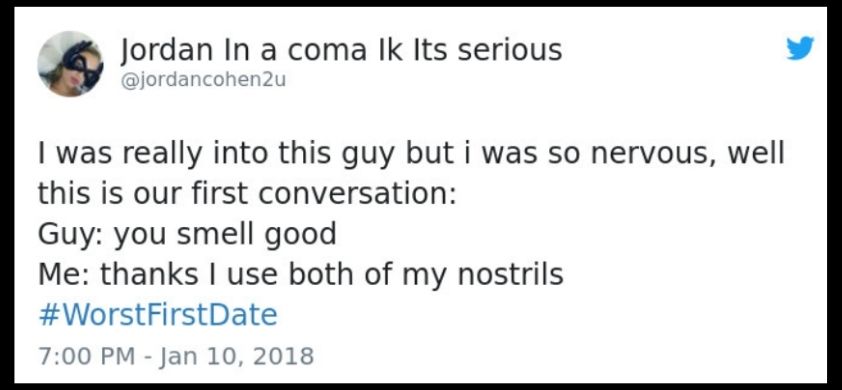Select the line "Guy: you smell good"

click(x=187, y=235)
